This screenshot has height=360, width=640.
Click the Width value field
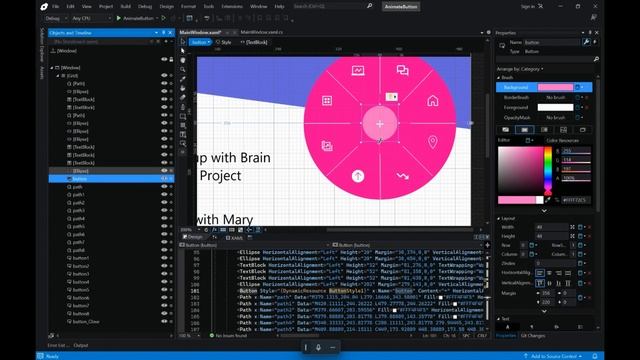point(551,227)
